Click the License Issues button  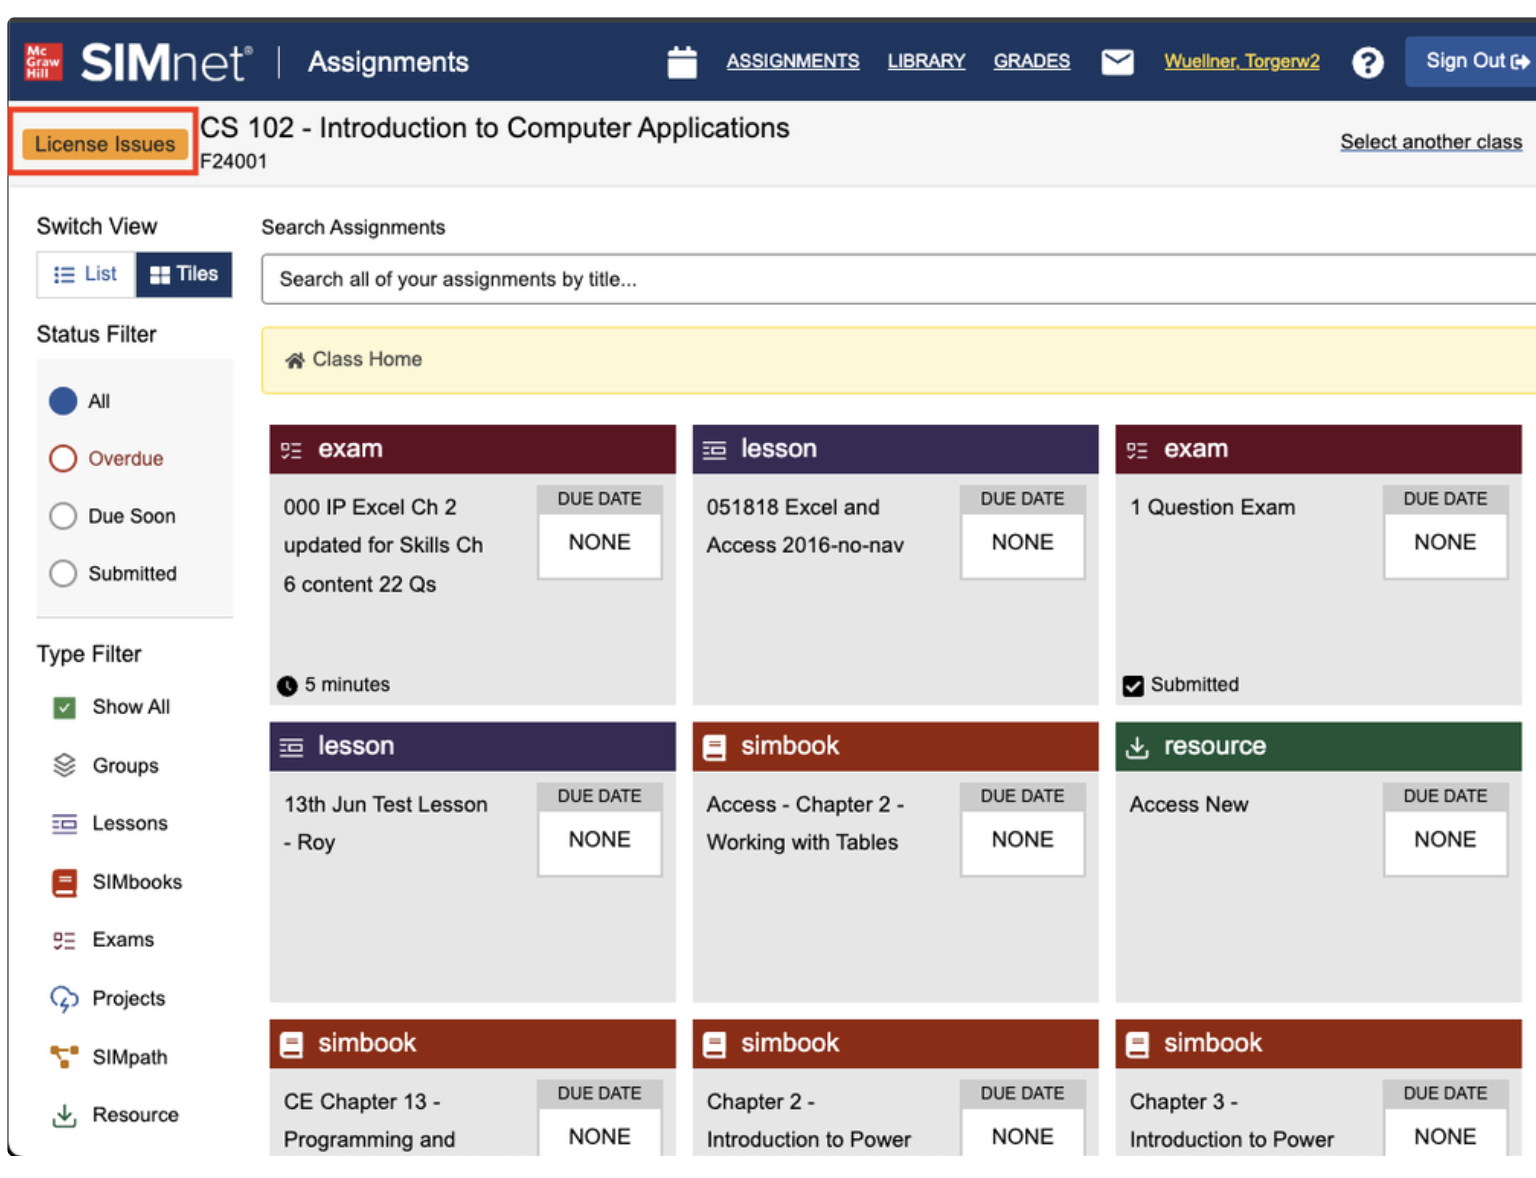[x=104, y=144]
